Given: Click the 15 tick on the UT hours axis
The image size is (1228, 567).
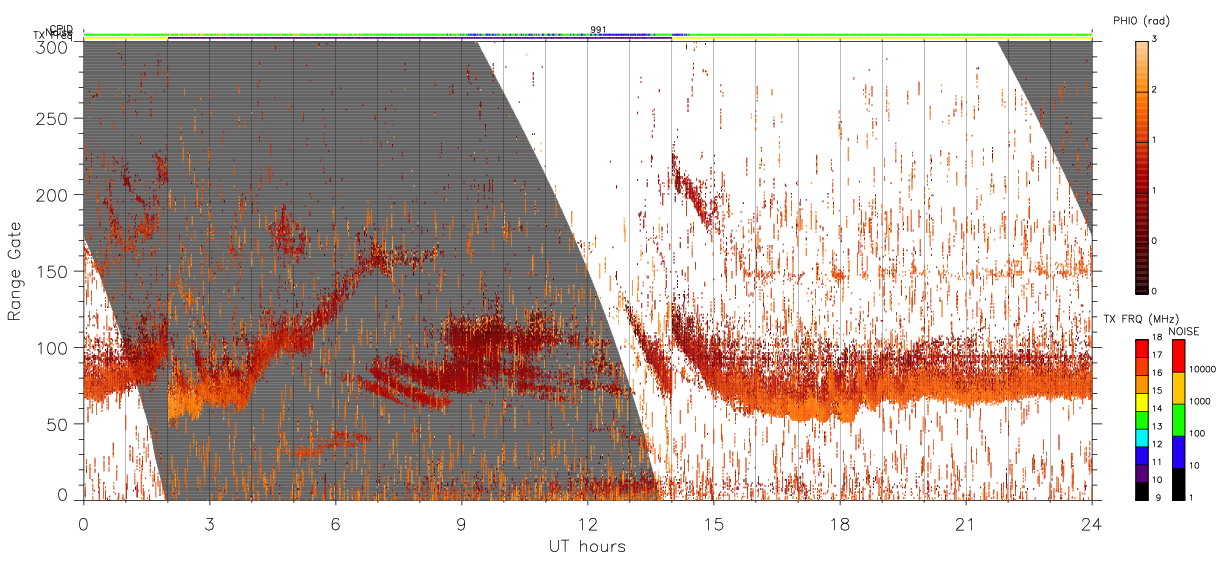Looking at the screenshot, I should click(713, 524).
